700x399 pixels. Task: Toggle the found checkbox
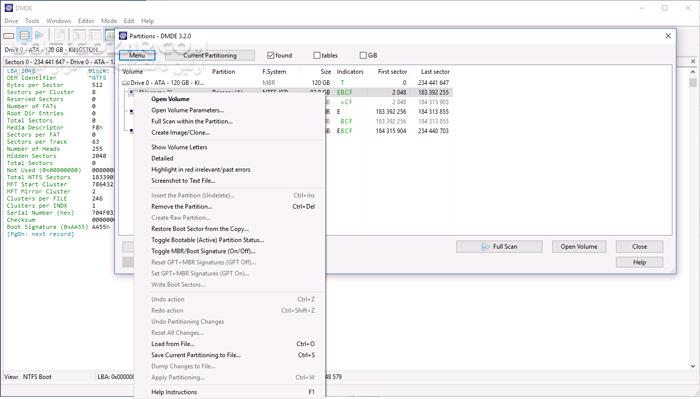270,55
